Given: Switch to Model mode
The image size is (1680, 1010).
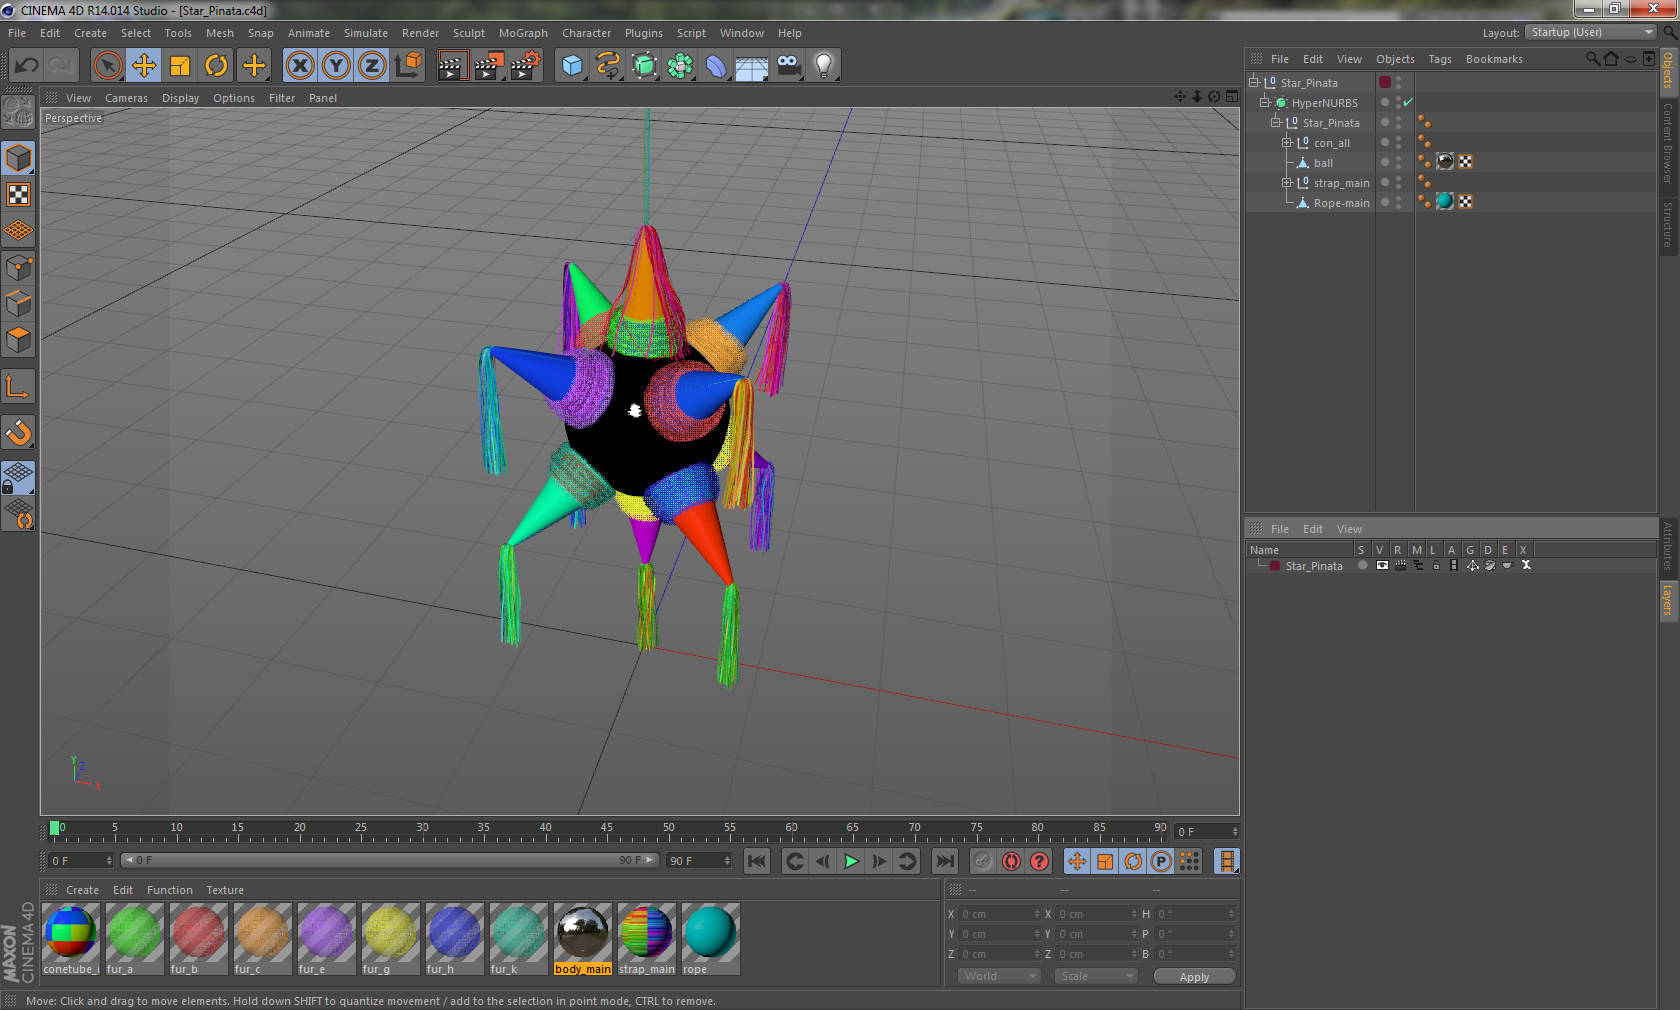Looking at the screenshot, I should point(18,158).
